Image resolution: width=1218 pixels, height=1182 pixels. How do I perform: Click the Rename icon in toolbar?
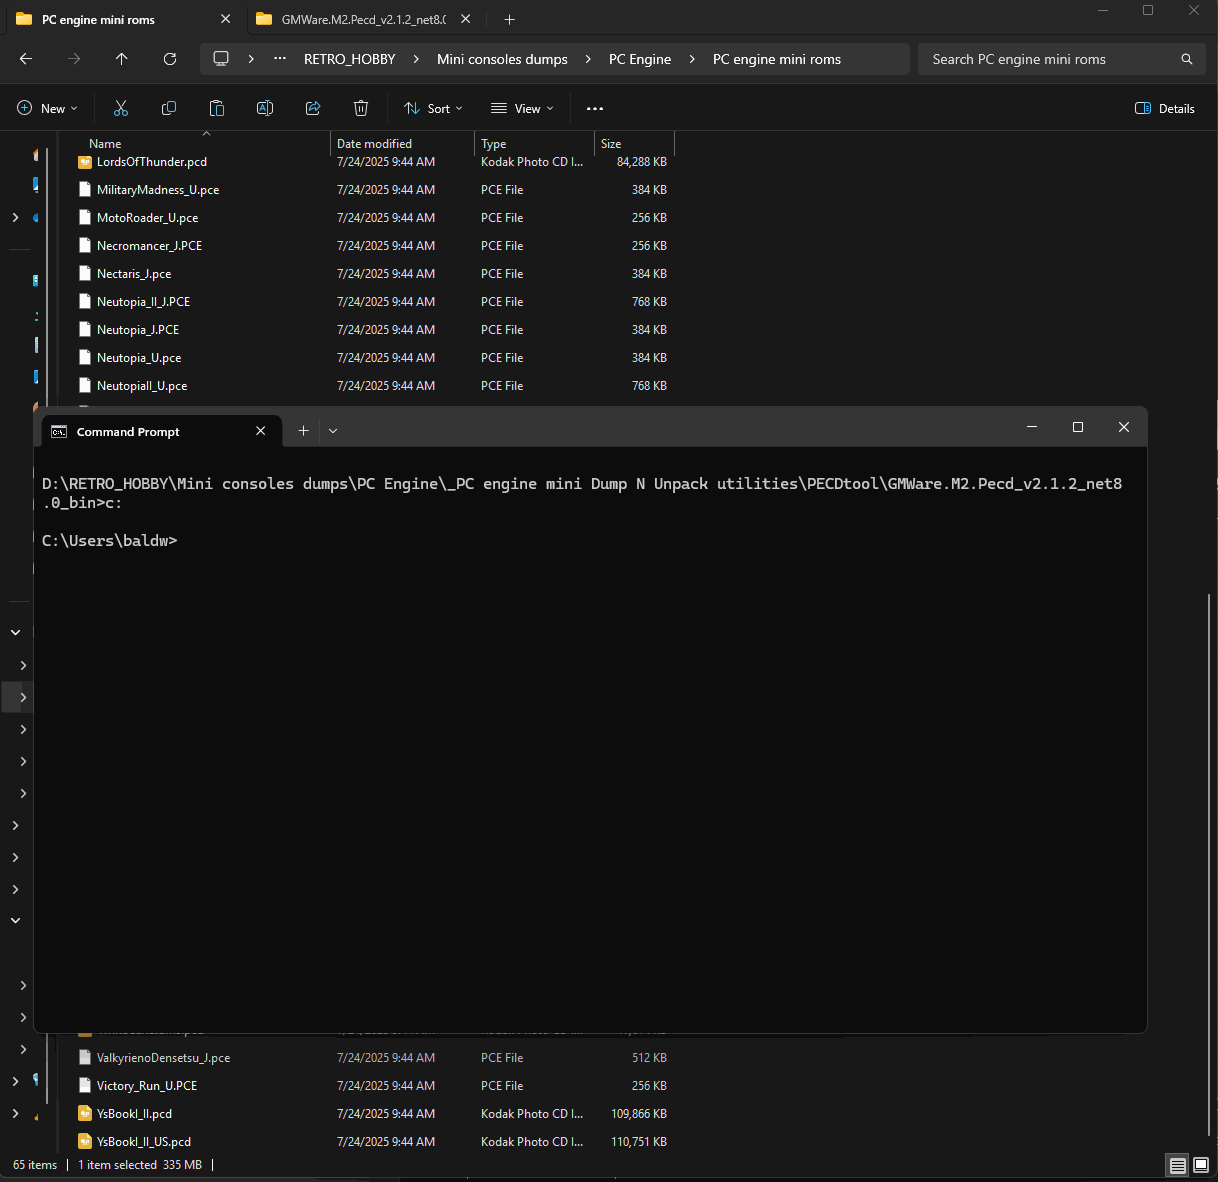pyautogui.click(x=265, y=108)
